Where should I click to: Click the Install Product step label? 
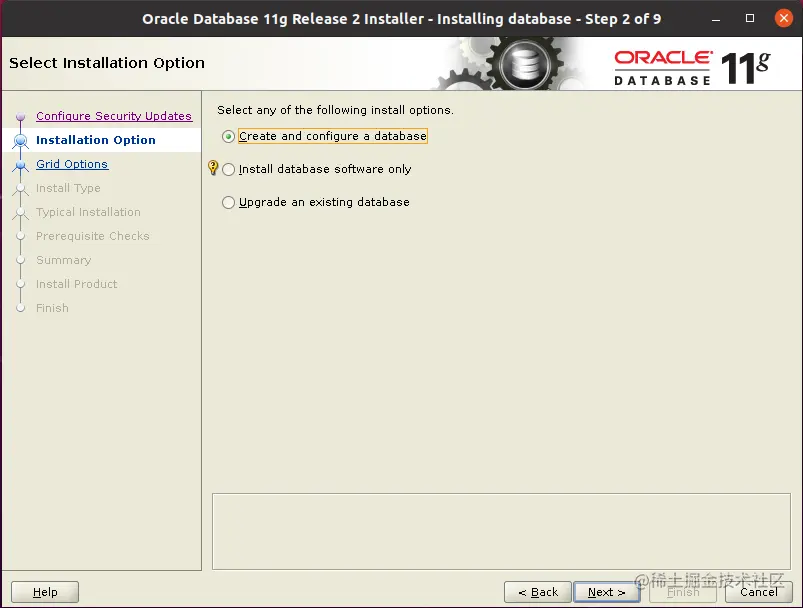(x=76, y=284)
